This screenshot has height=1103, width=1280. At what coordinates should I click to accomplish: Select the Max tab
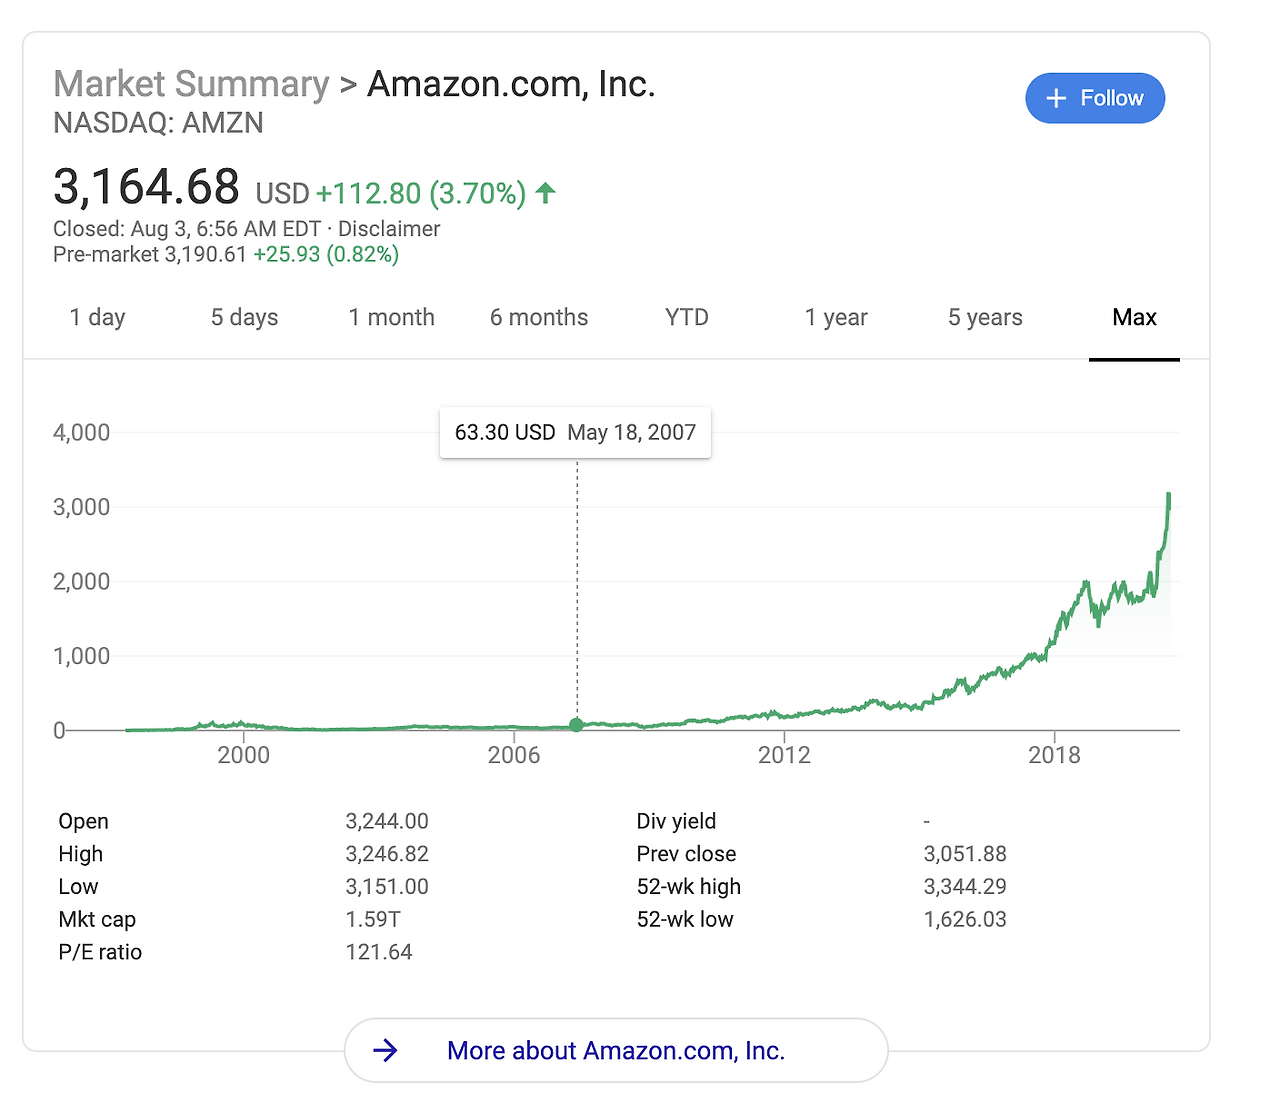1134,318
